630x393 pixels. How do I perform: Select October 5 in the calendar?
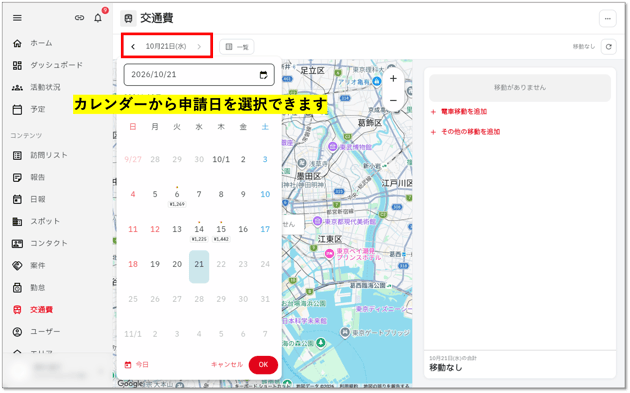coord(155,194)
